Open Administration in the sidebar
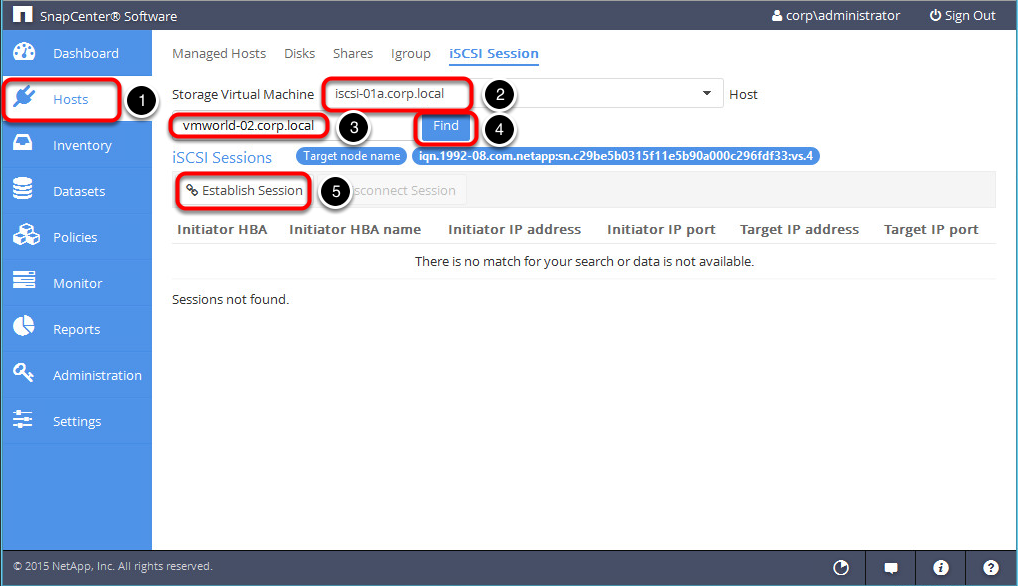Screen dimensions: 1018x586 click(x=77, y=375)
